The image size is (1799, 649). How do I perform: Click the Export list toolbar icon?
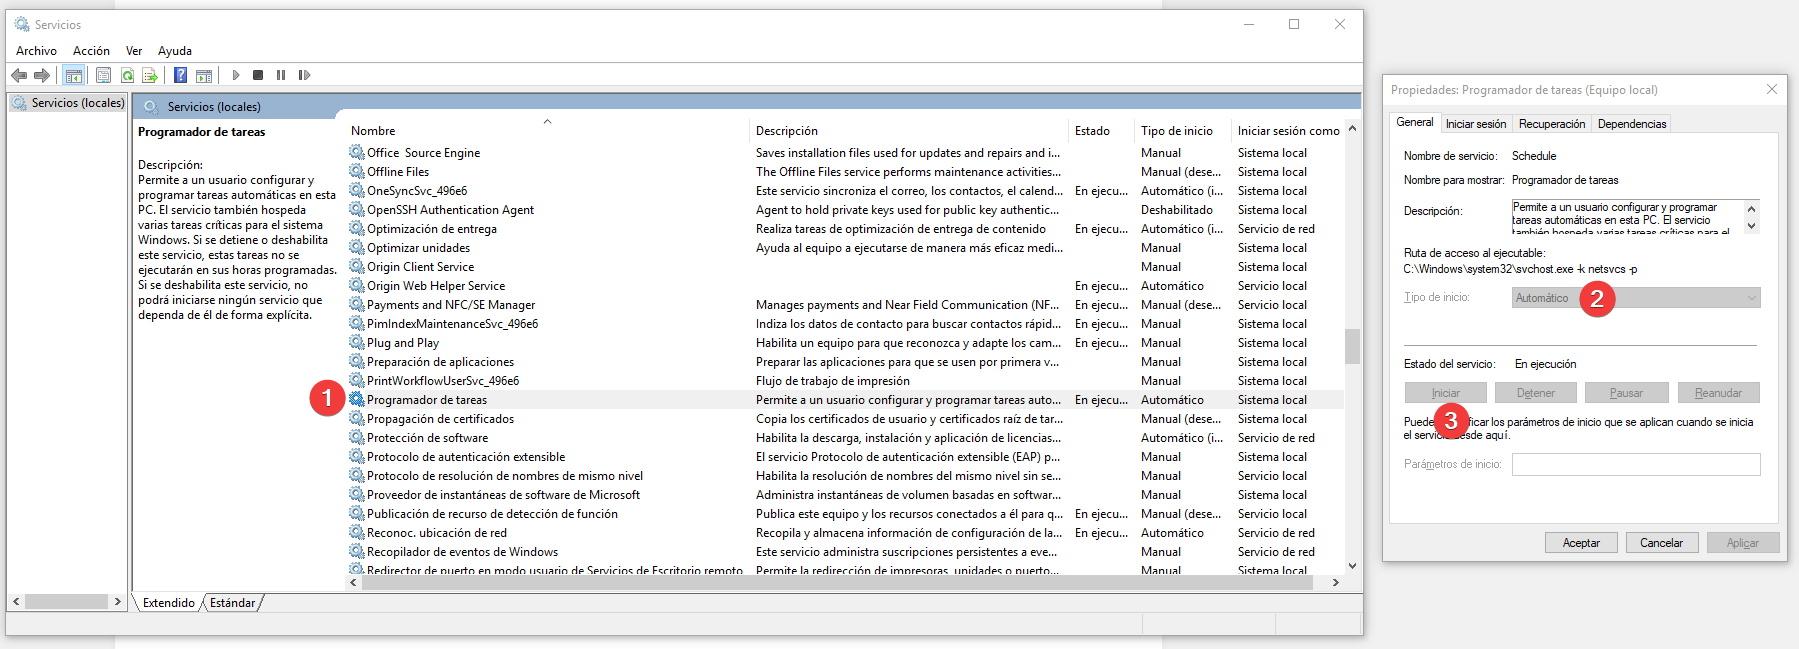(150, 75)
